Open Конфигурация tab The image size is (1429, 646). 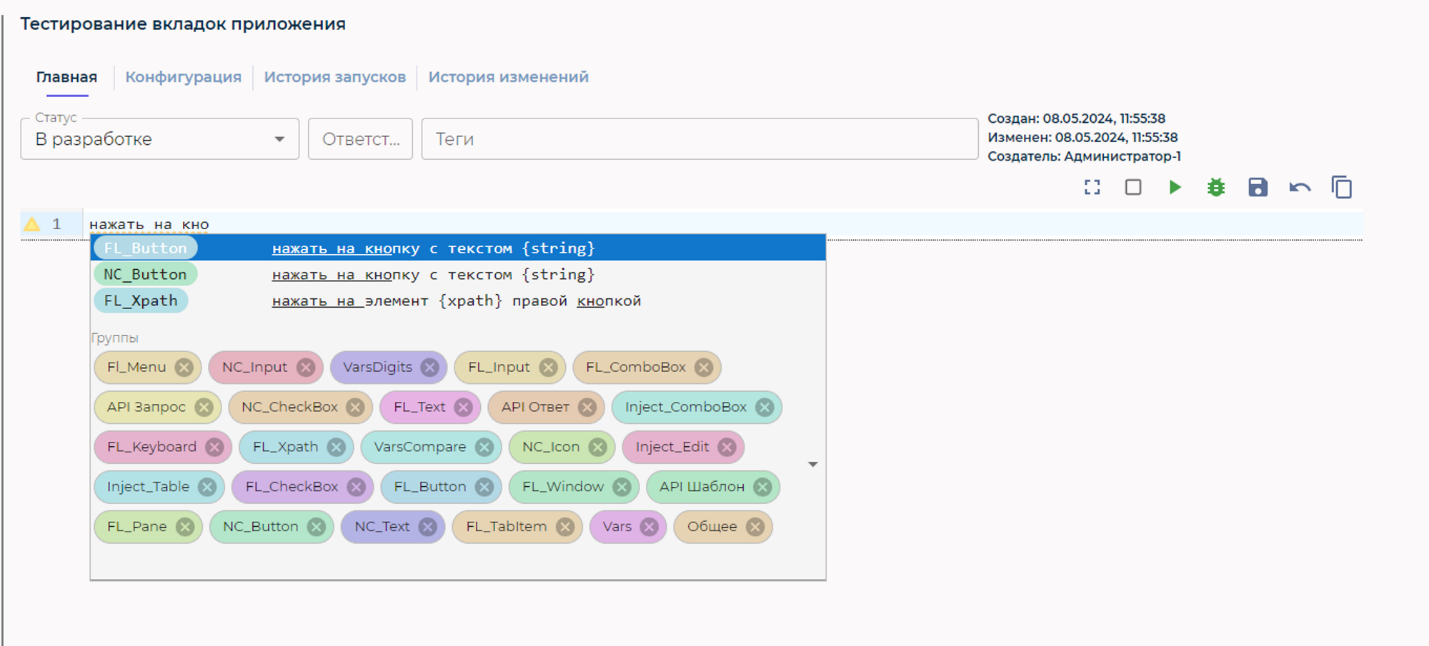pos(183,77)
